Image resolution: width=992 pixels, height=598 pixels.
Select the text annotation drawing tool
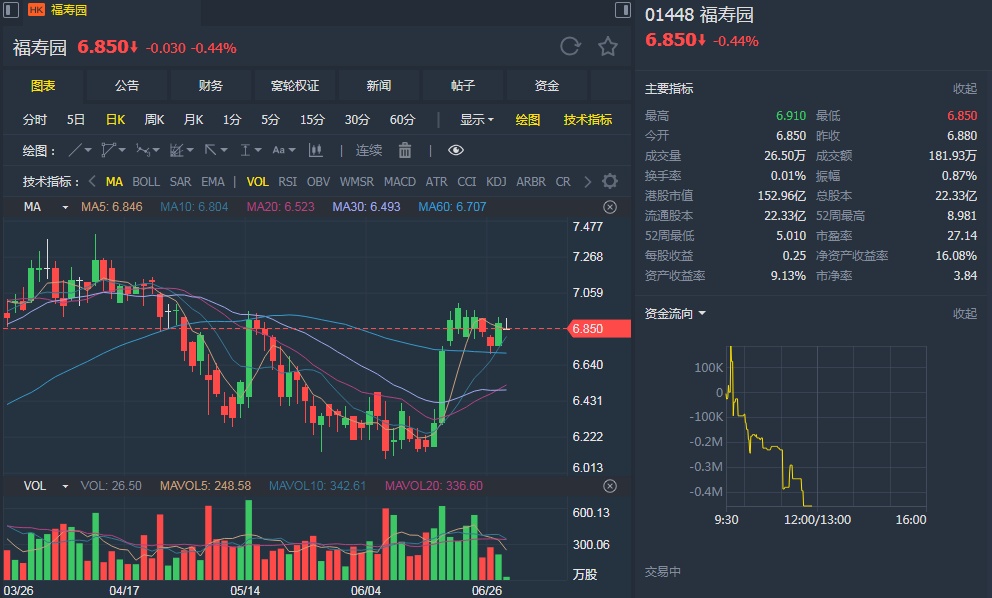(x=281, y=150)
